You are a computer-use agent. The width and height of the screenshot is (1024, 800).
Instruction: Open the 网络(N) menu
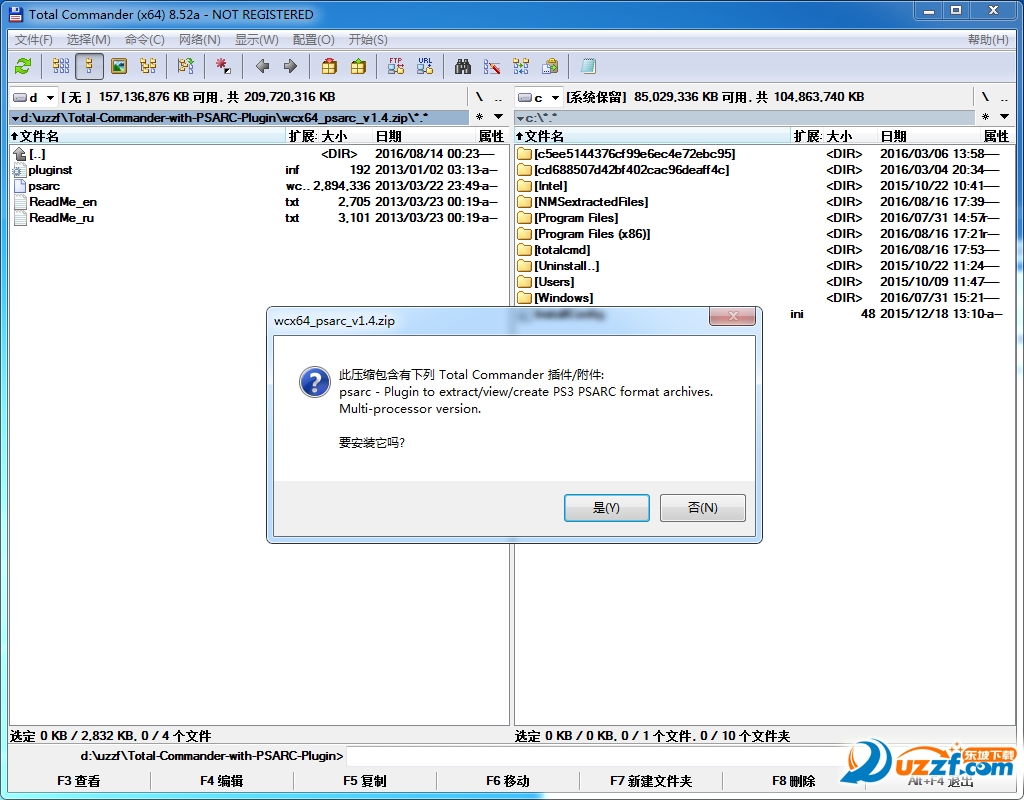point(199,40)
